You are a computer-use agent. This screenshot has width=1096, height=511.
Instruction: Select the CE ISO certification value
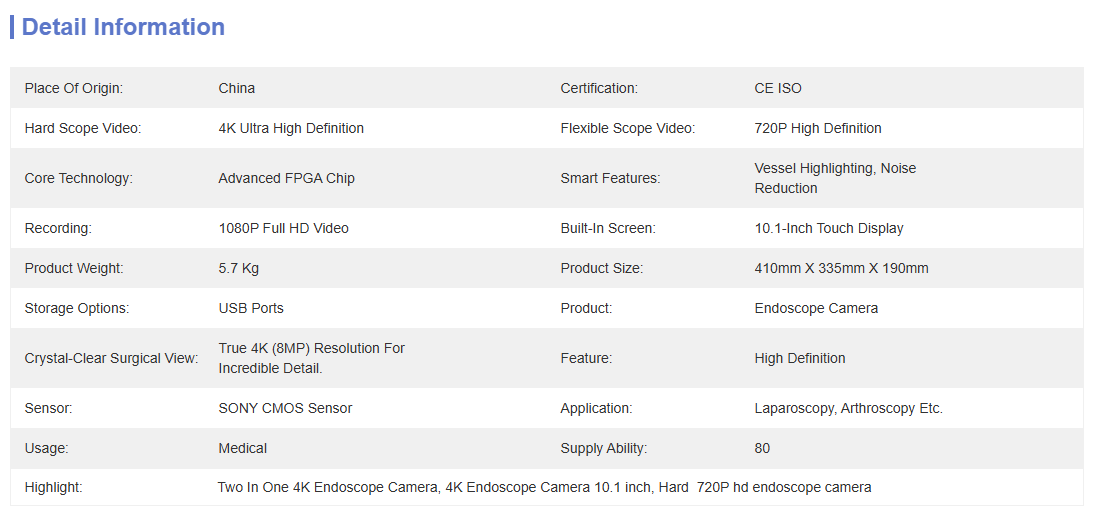pyautogui.click(x=778, y=88)
